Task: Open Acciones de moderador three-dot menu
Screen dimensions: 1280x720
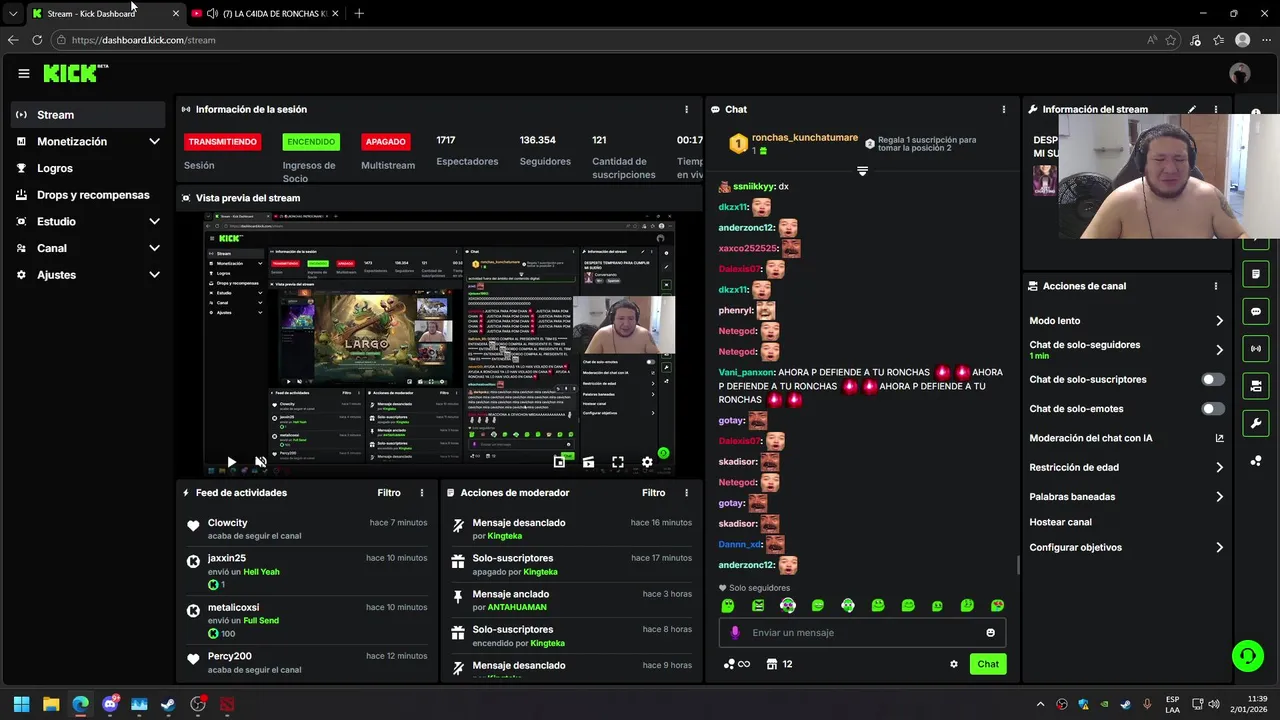Action: tap(686, 493)
